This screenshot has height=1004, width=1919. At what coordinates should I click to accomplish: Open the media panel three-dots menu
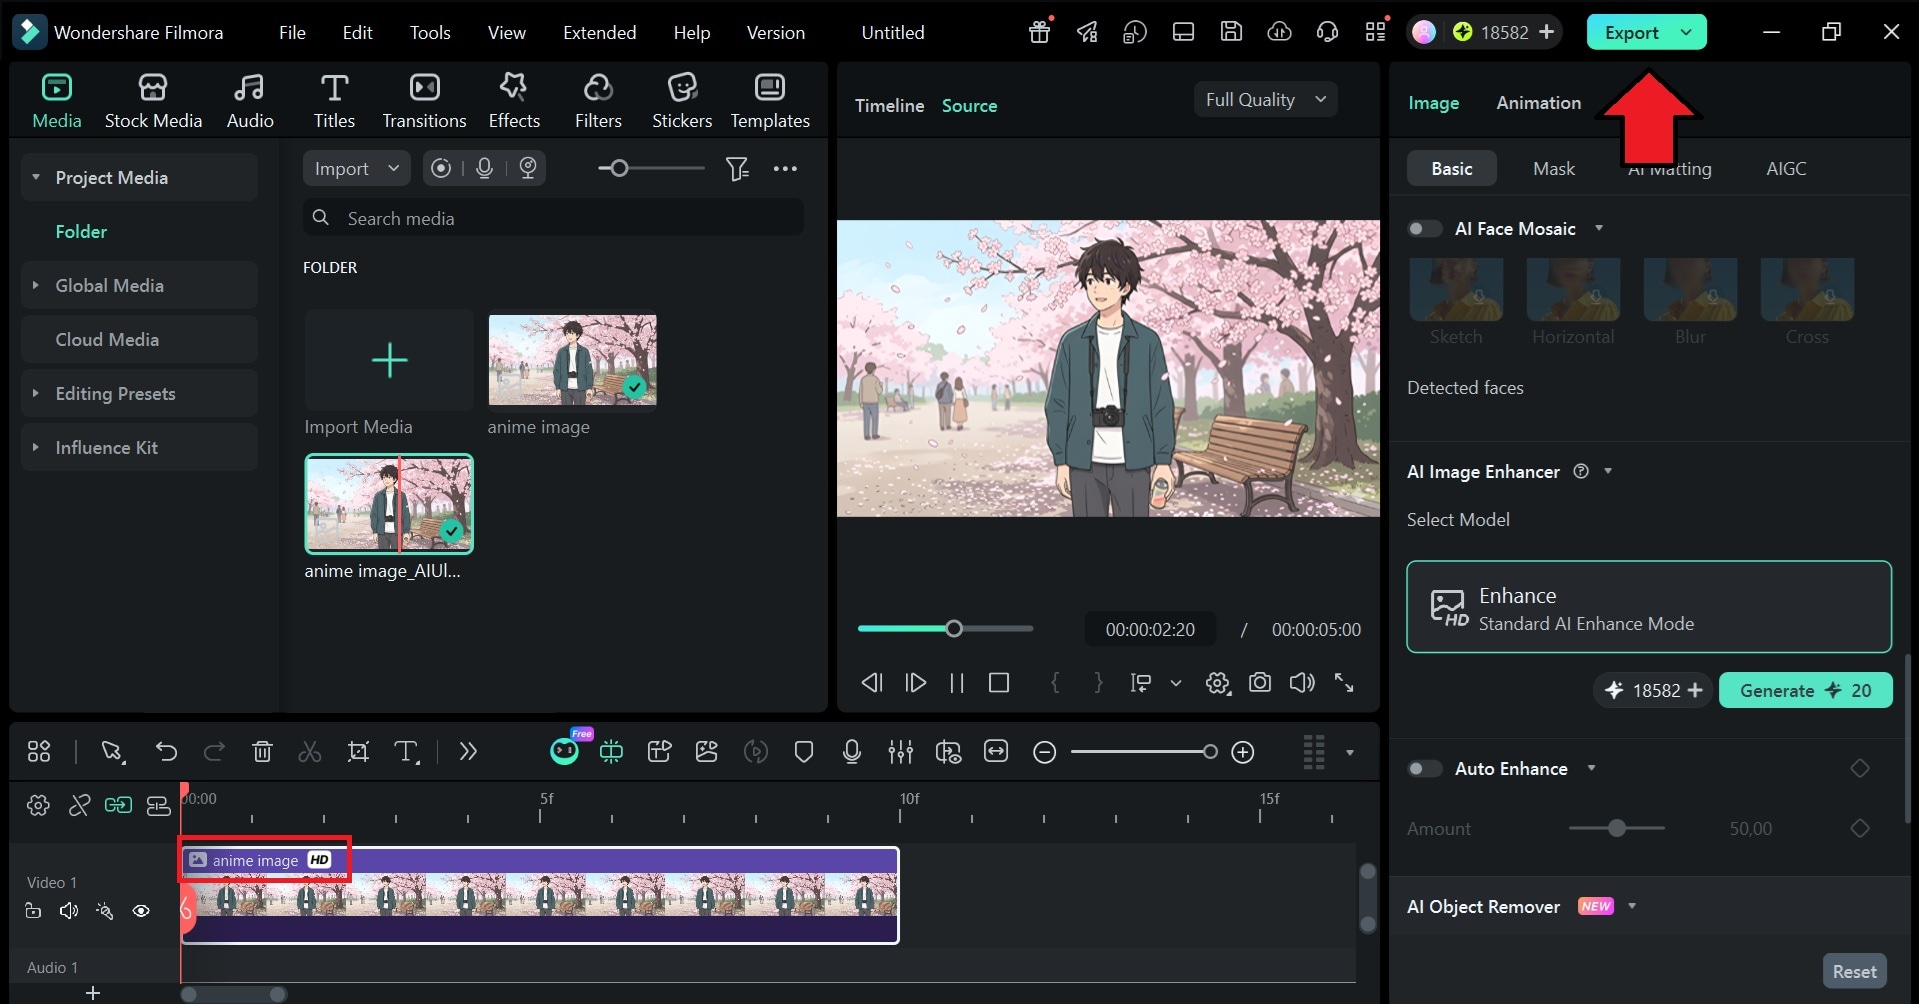click(786, 169)
